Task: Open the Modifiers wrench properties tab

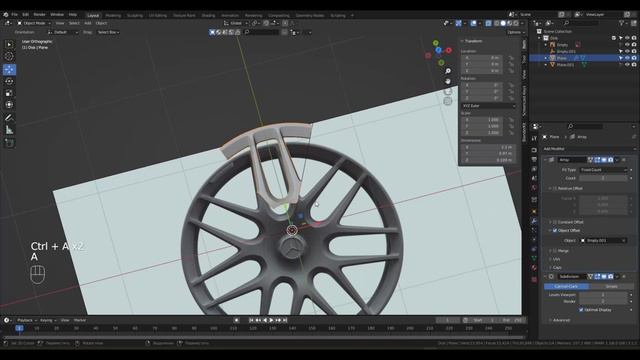Action: pos(534,221)
